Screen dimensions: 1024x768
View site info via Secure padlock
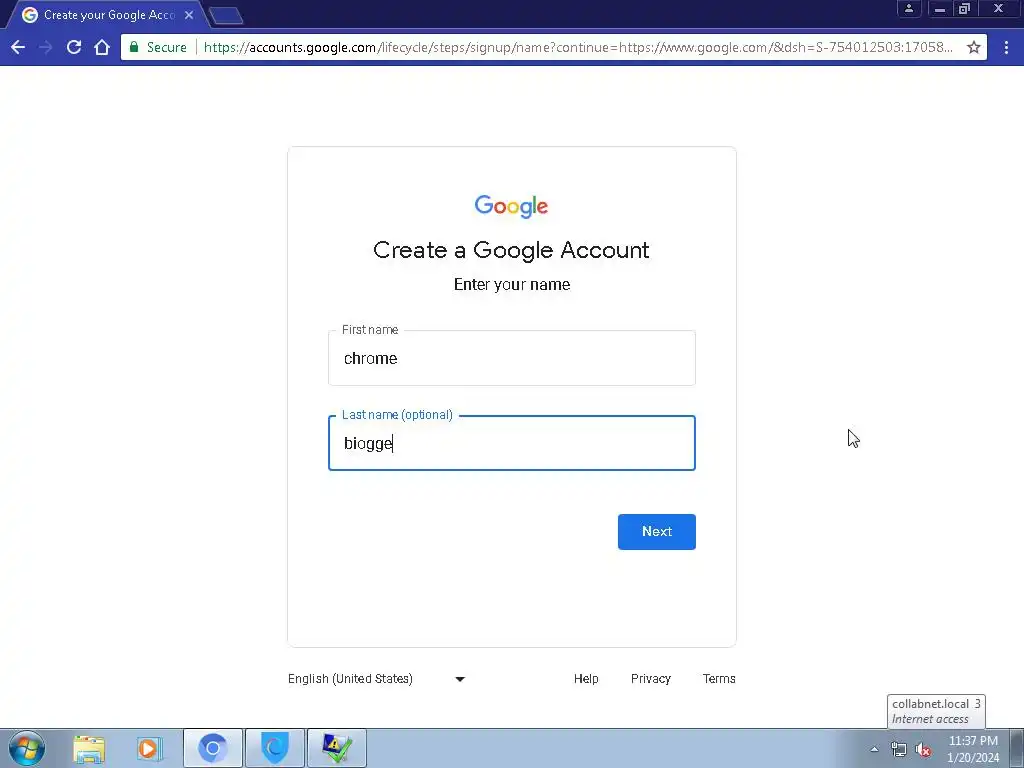tap(159, 47)
